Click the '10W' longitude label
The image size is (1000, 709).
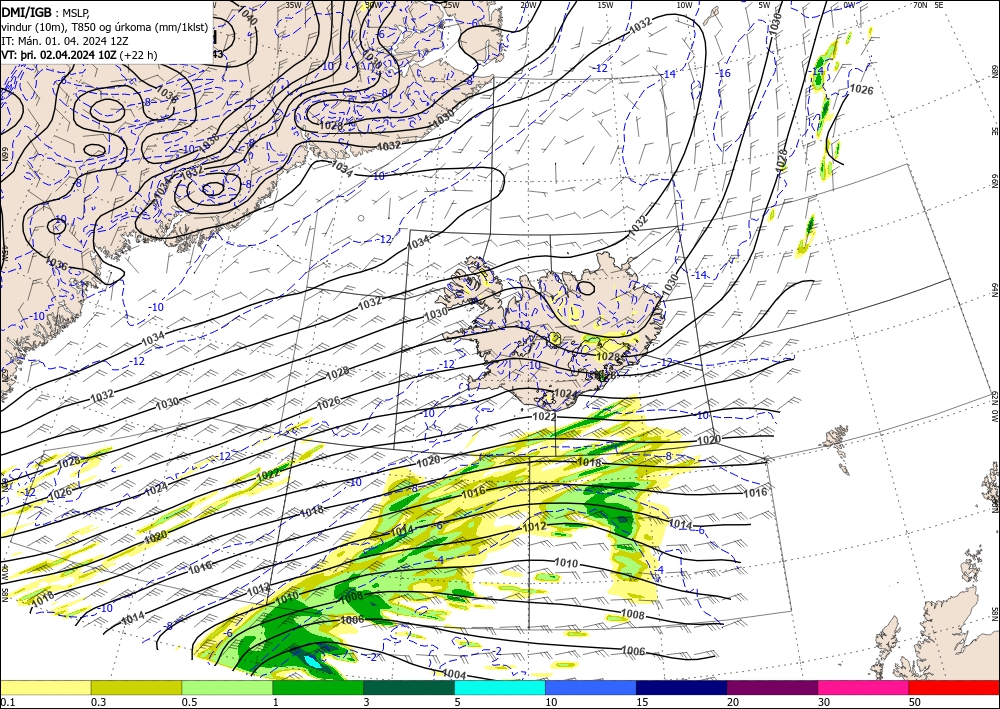click(684, 4)
